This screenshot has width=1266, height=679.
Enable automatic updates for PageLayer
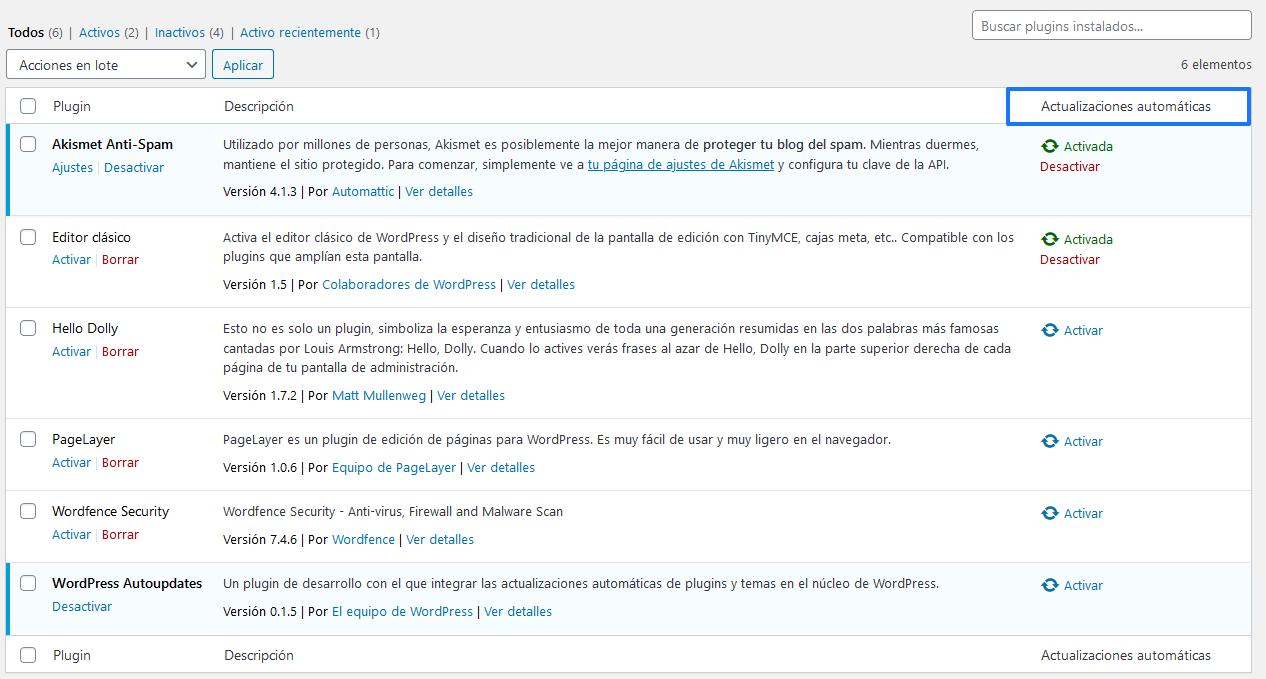pyautogui.click(x=1083, y=441)
